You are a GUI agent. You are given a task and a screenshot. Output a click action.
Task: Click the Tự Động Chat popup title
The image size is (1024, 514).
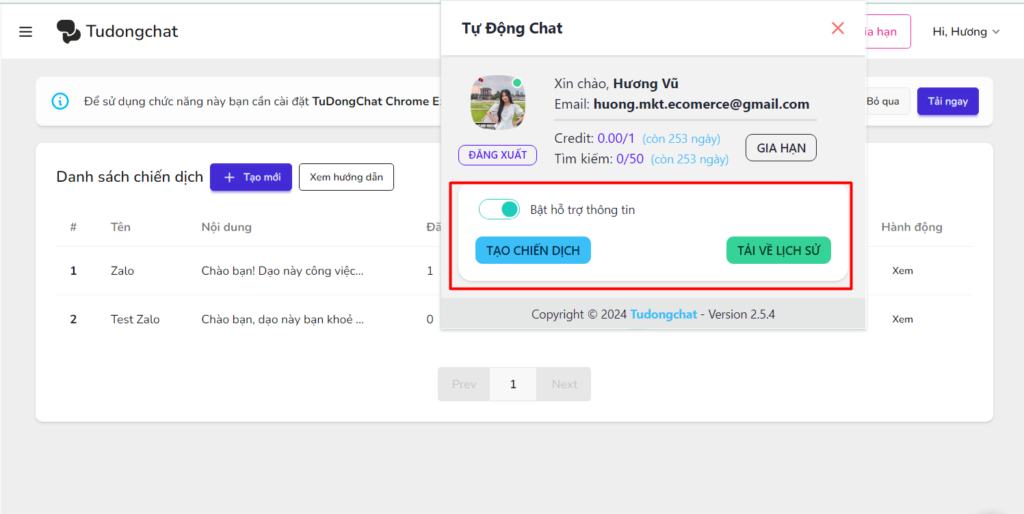512,28
